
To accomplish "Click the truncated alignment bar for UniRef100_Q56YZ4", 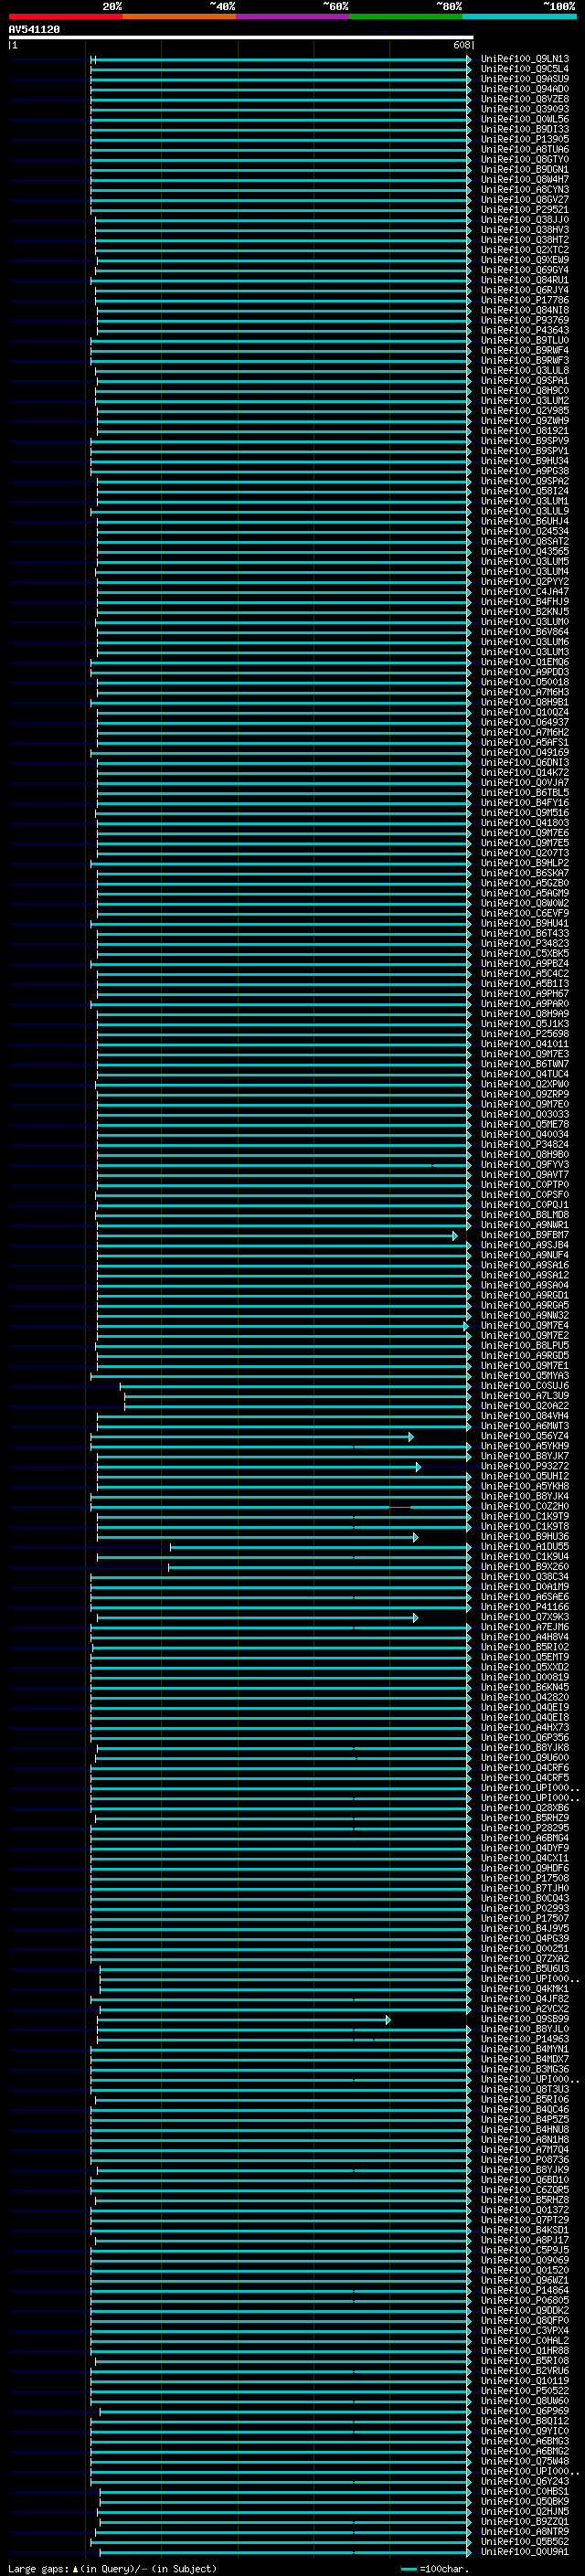I will (x=252, y=1437).
